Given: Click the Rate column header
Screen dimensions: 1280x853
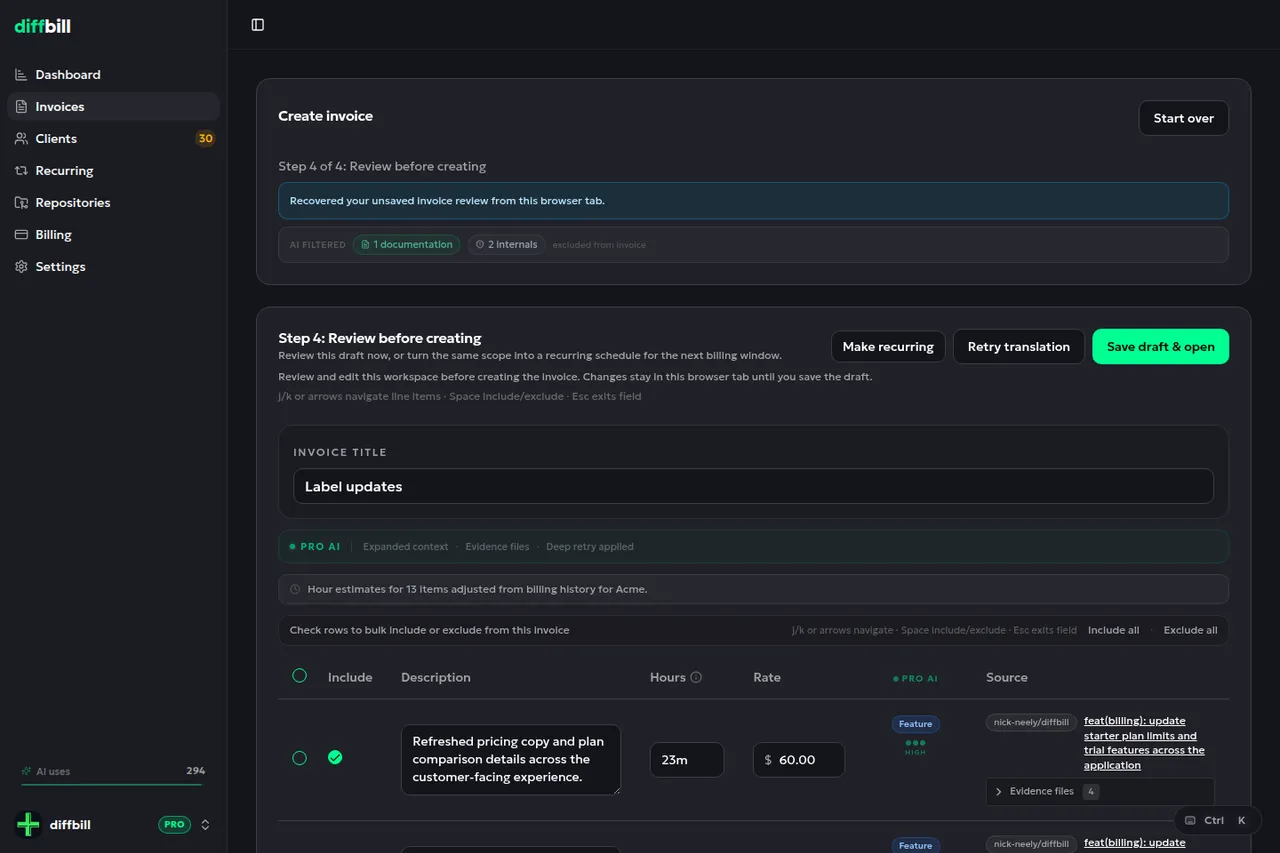Looking at the screenshot, I should pos(766,677).
